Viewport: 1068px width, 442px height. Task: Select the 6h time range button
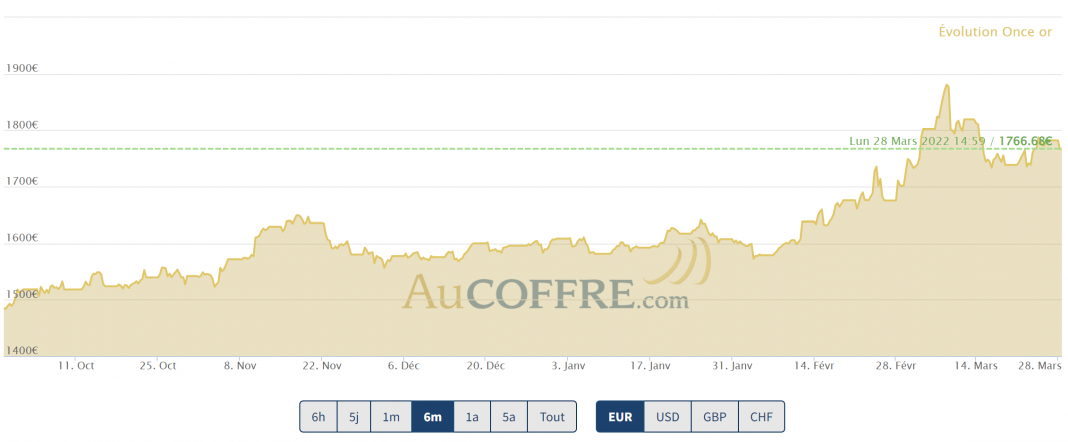(318, 417)
